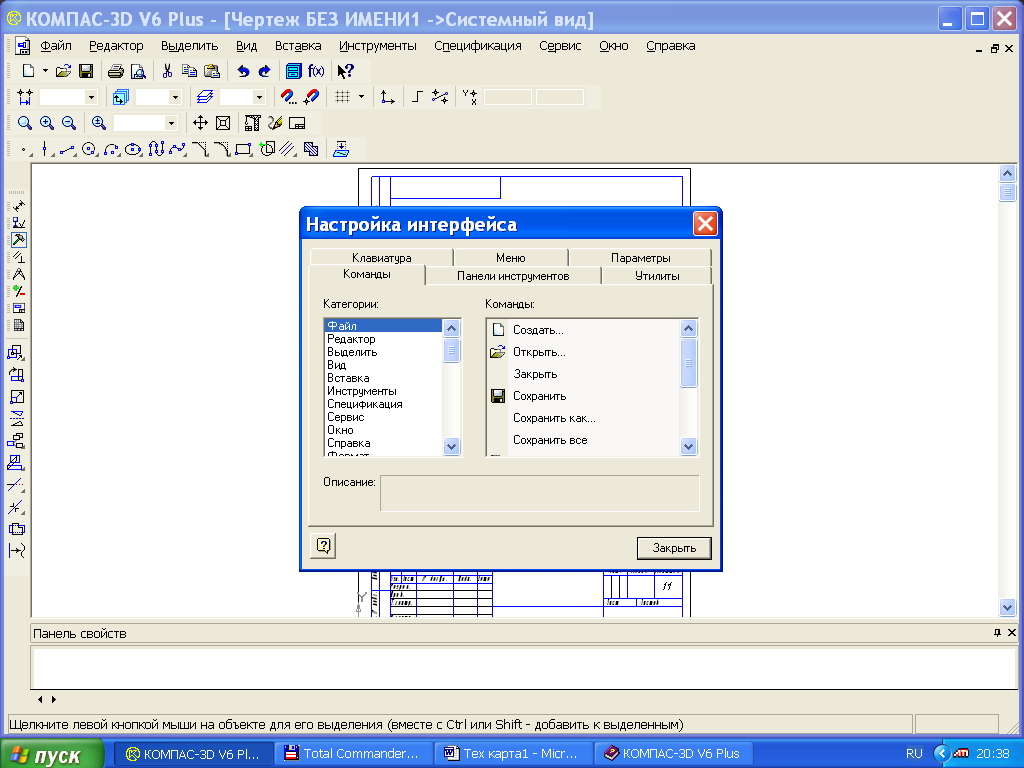Click the Cut scissors icon
The height and width of the screenshot is (768, 1024).
click(167, 71)
